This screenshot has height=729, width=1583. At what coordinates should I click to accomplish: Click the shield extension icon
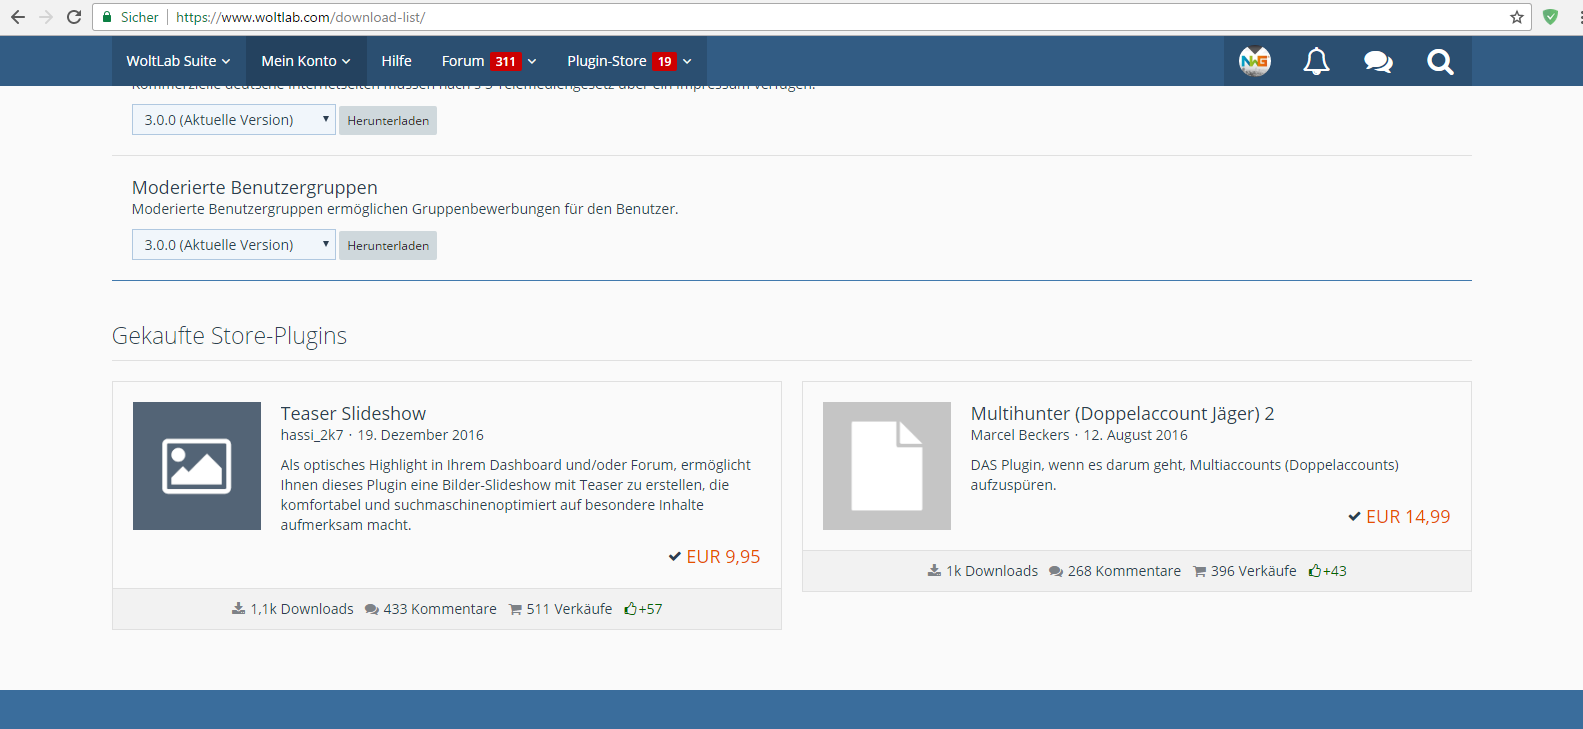tap(1550, 17)
